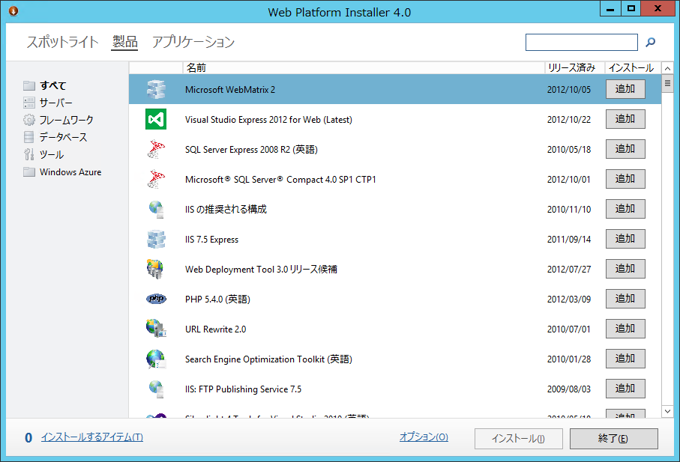Click the SQL Server Compact 4.0 icon
The height and width of the screenshot is (462, 680).
pyautogui.click(x=156, y=179)
